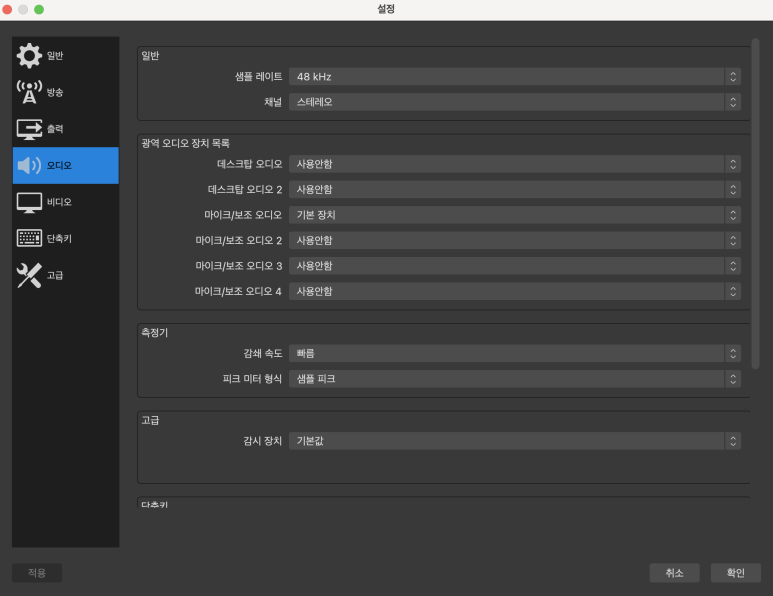Click the output monitor-arrow icon for 출력
This screenshot has width=773, height=596.
pos(29,129)
